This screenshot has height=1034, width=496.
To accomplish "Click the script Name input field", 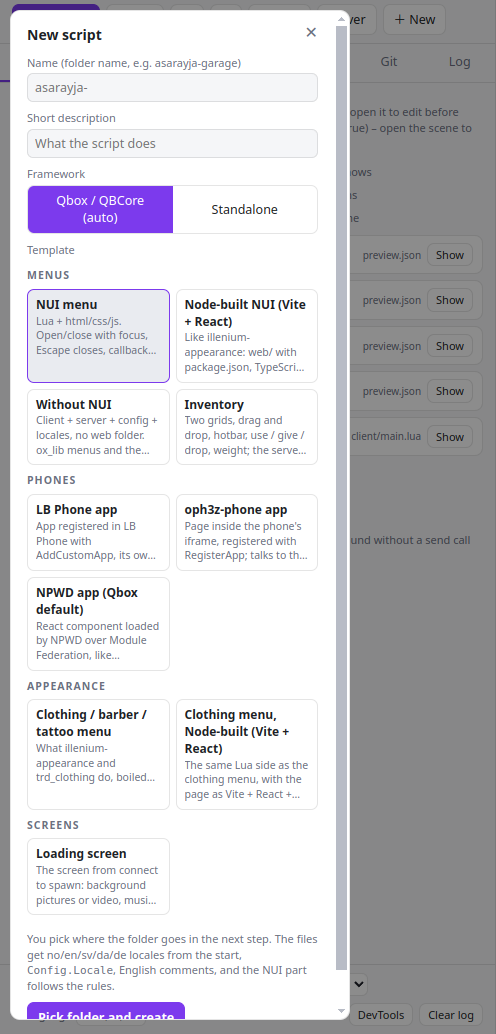I will pyautogui.click(x=172, y=88).
